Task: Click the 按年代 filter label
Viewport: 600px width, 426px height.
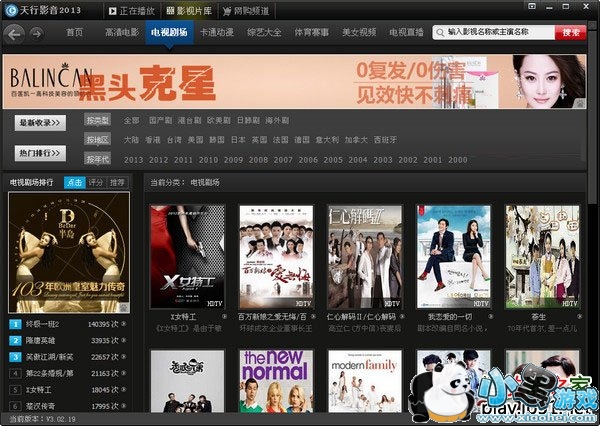Action: tap(98, 159)
